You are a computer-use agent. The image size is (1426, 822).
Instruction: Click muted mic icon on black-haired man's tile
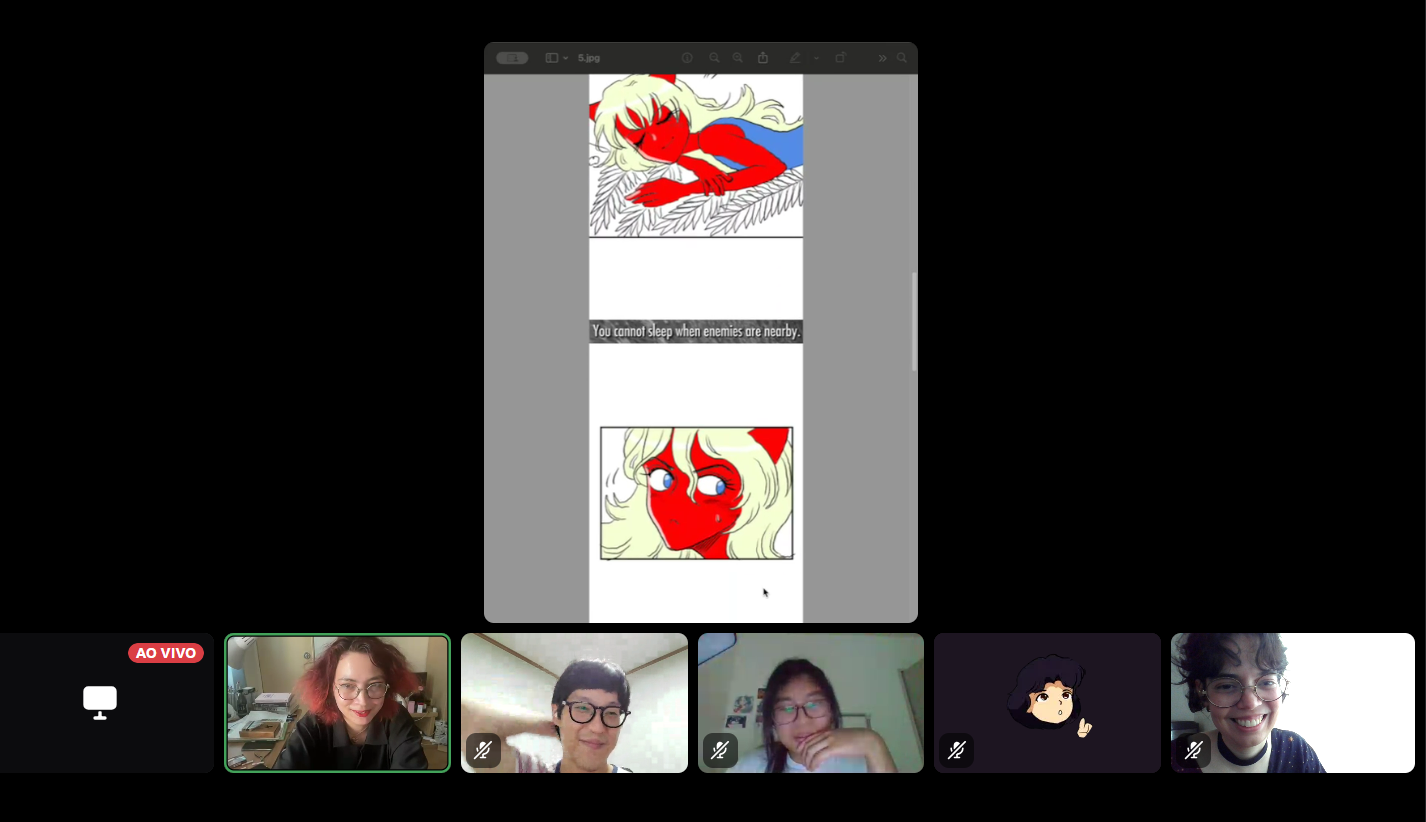point(483,750)
